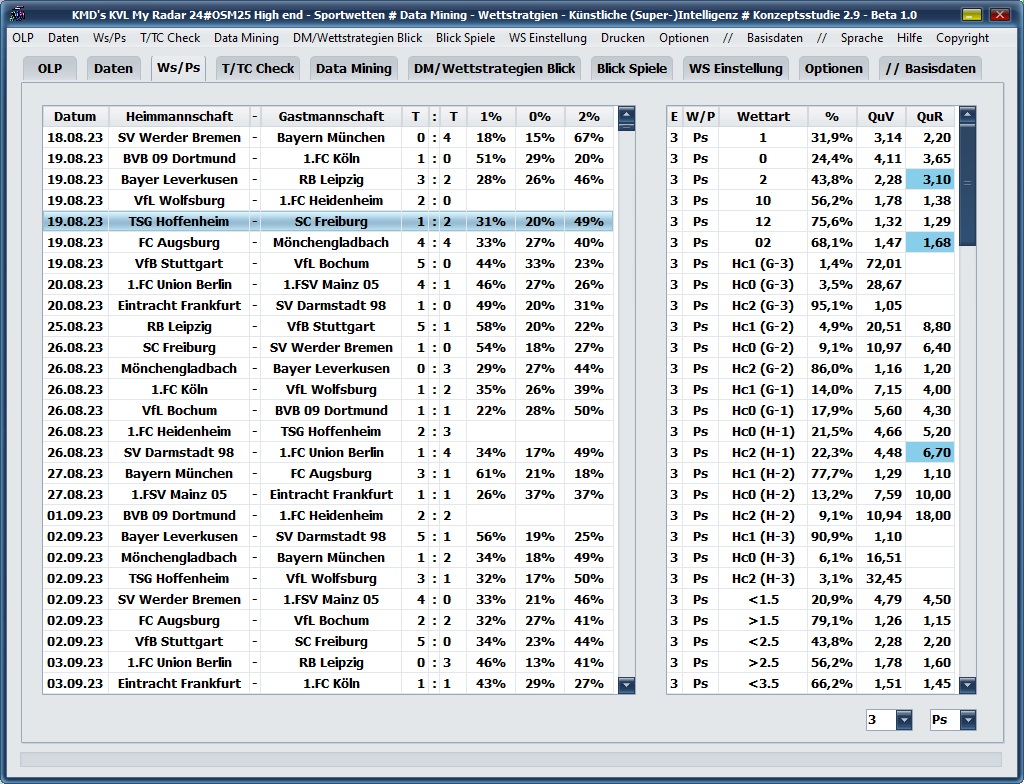Click the matches table scroll-up arrow
Image resolution: width=1024 pixels, height=784 pixels.
[x=626, y=114]
